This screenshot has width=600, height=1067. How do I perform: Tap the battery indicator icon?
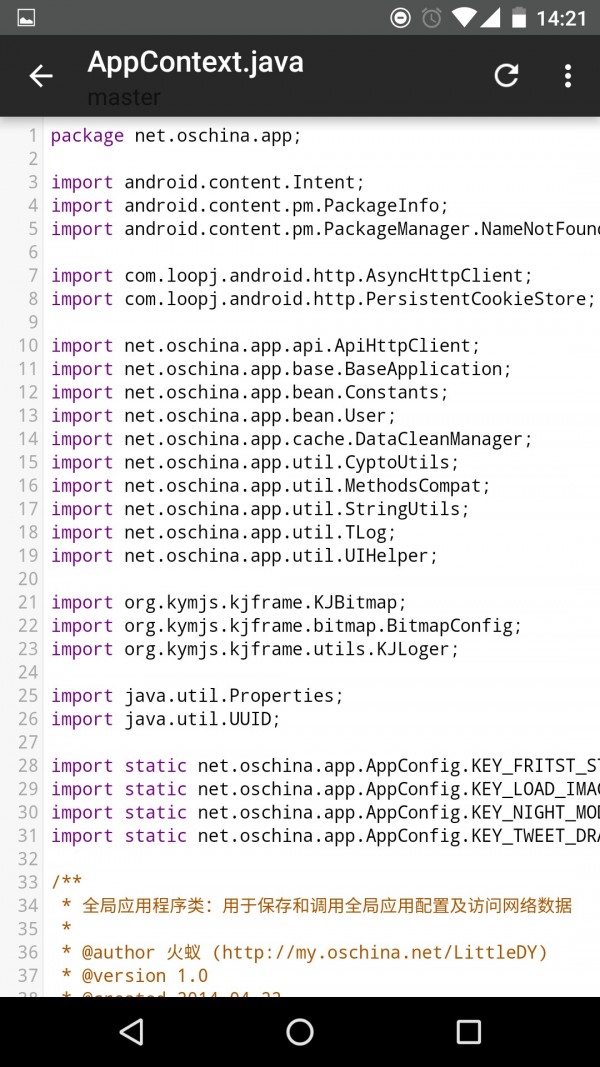[519, 17]
